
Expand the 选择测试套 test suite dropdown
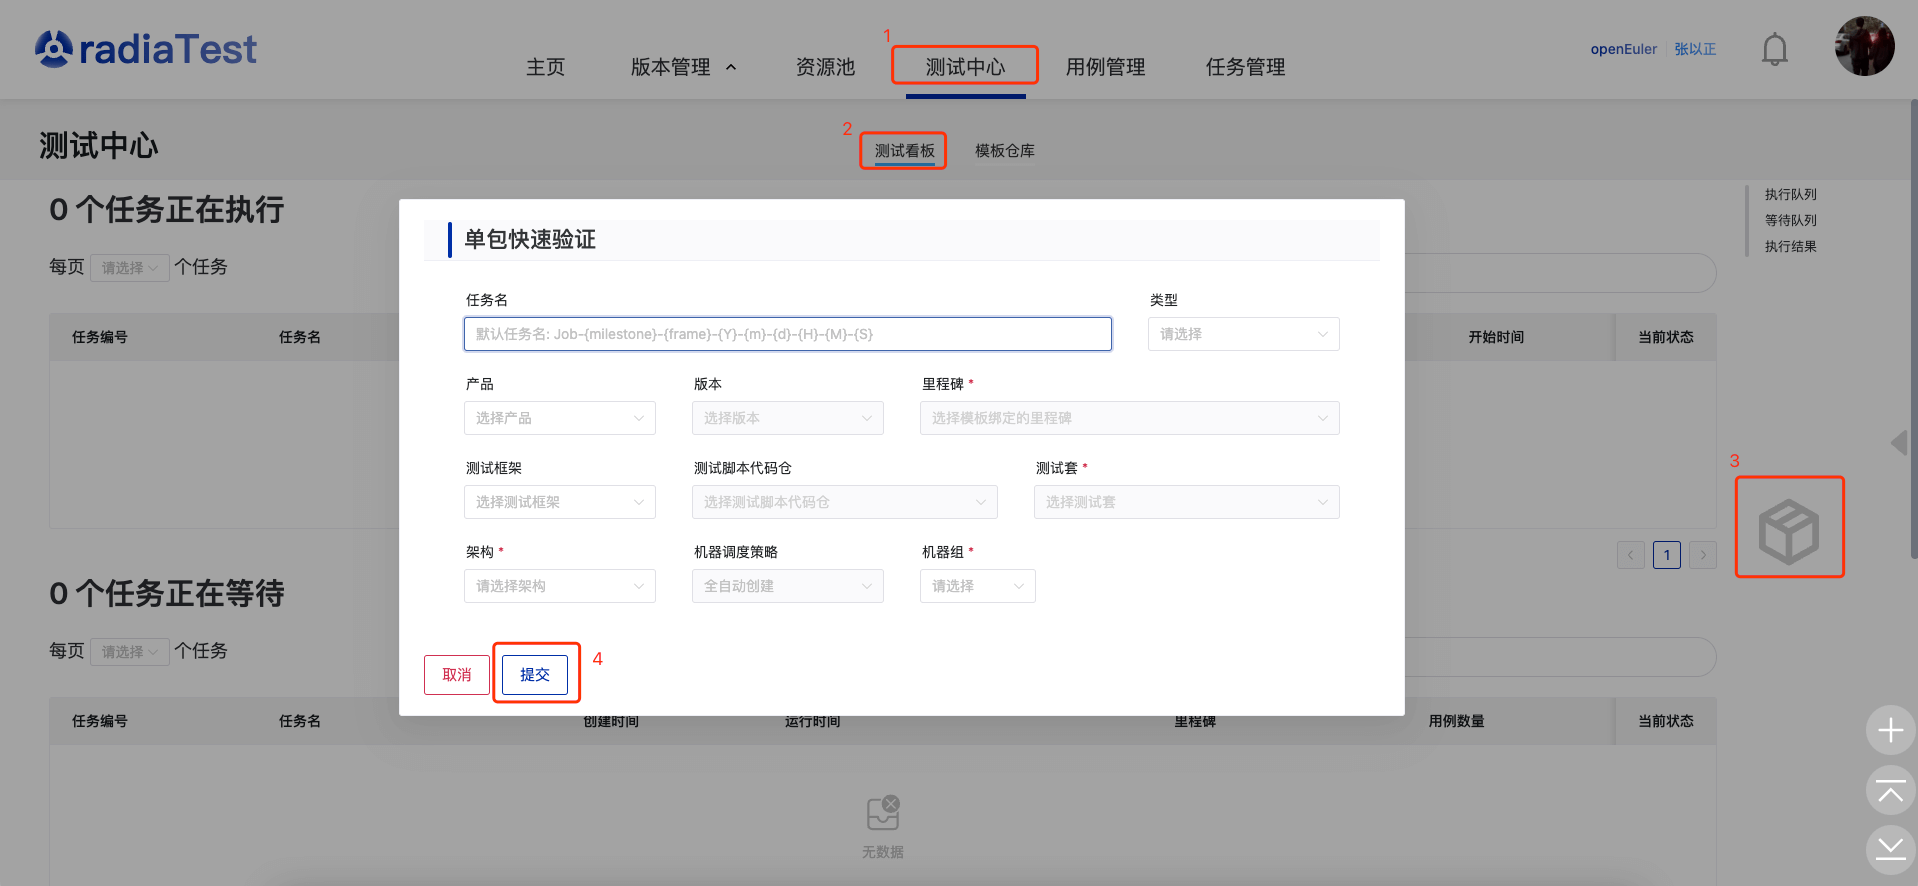click(x=1186, y=502)
